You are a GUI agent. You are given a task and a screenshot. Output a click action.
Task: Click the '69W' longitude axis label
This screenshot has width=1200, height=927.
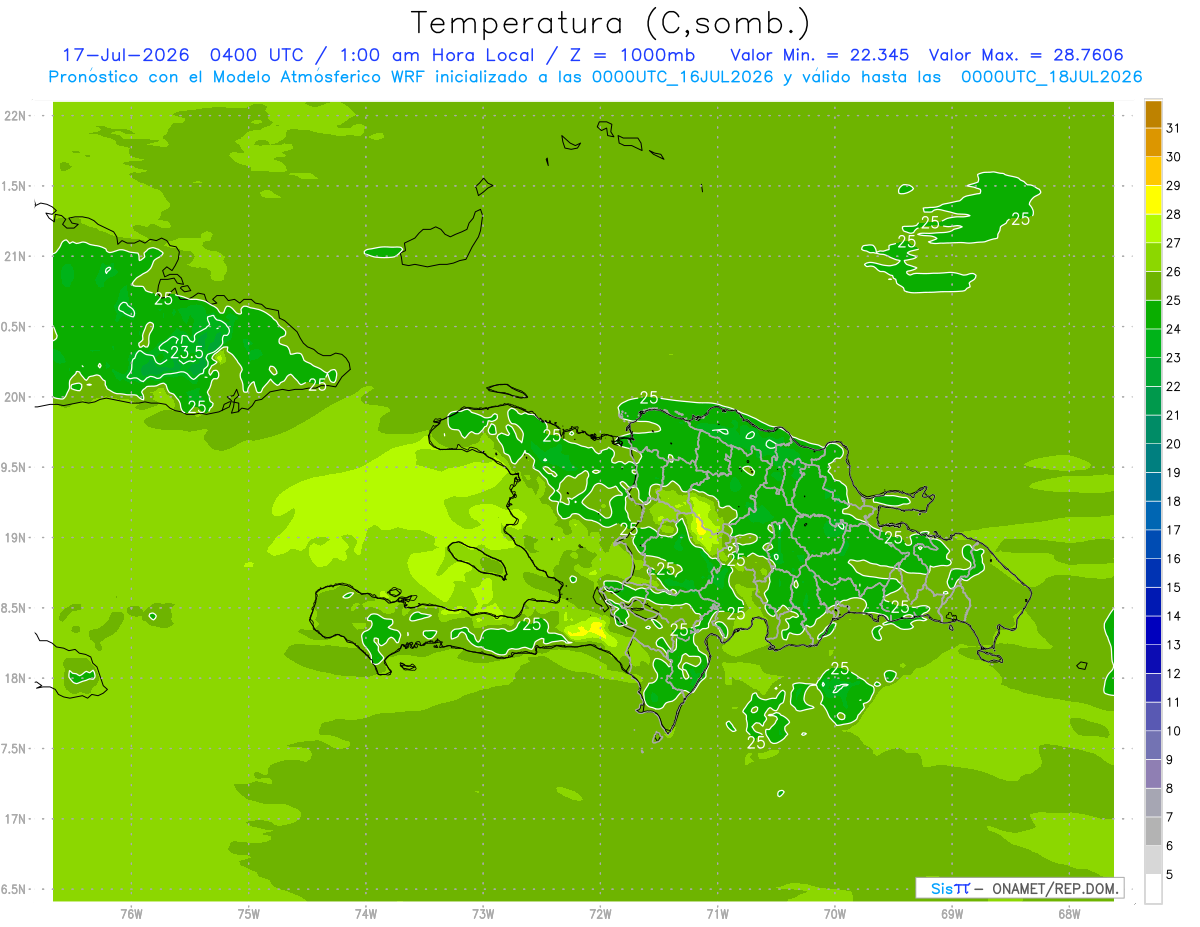click(x=952, y=913)
